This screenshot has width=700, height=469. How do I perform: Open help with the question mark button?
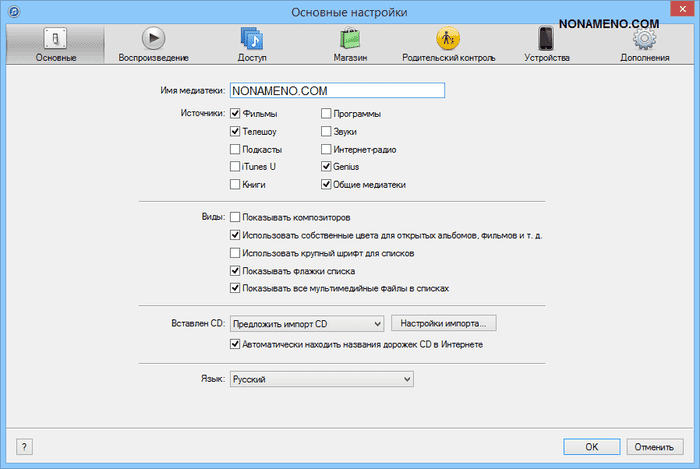point(24,446)
